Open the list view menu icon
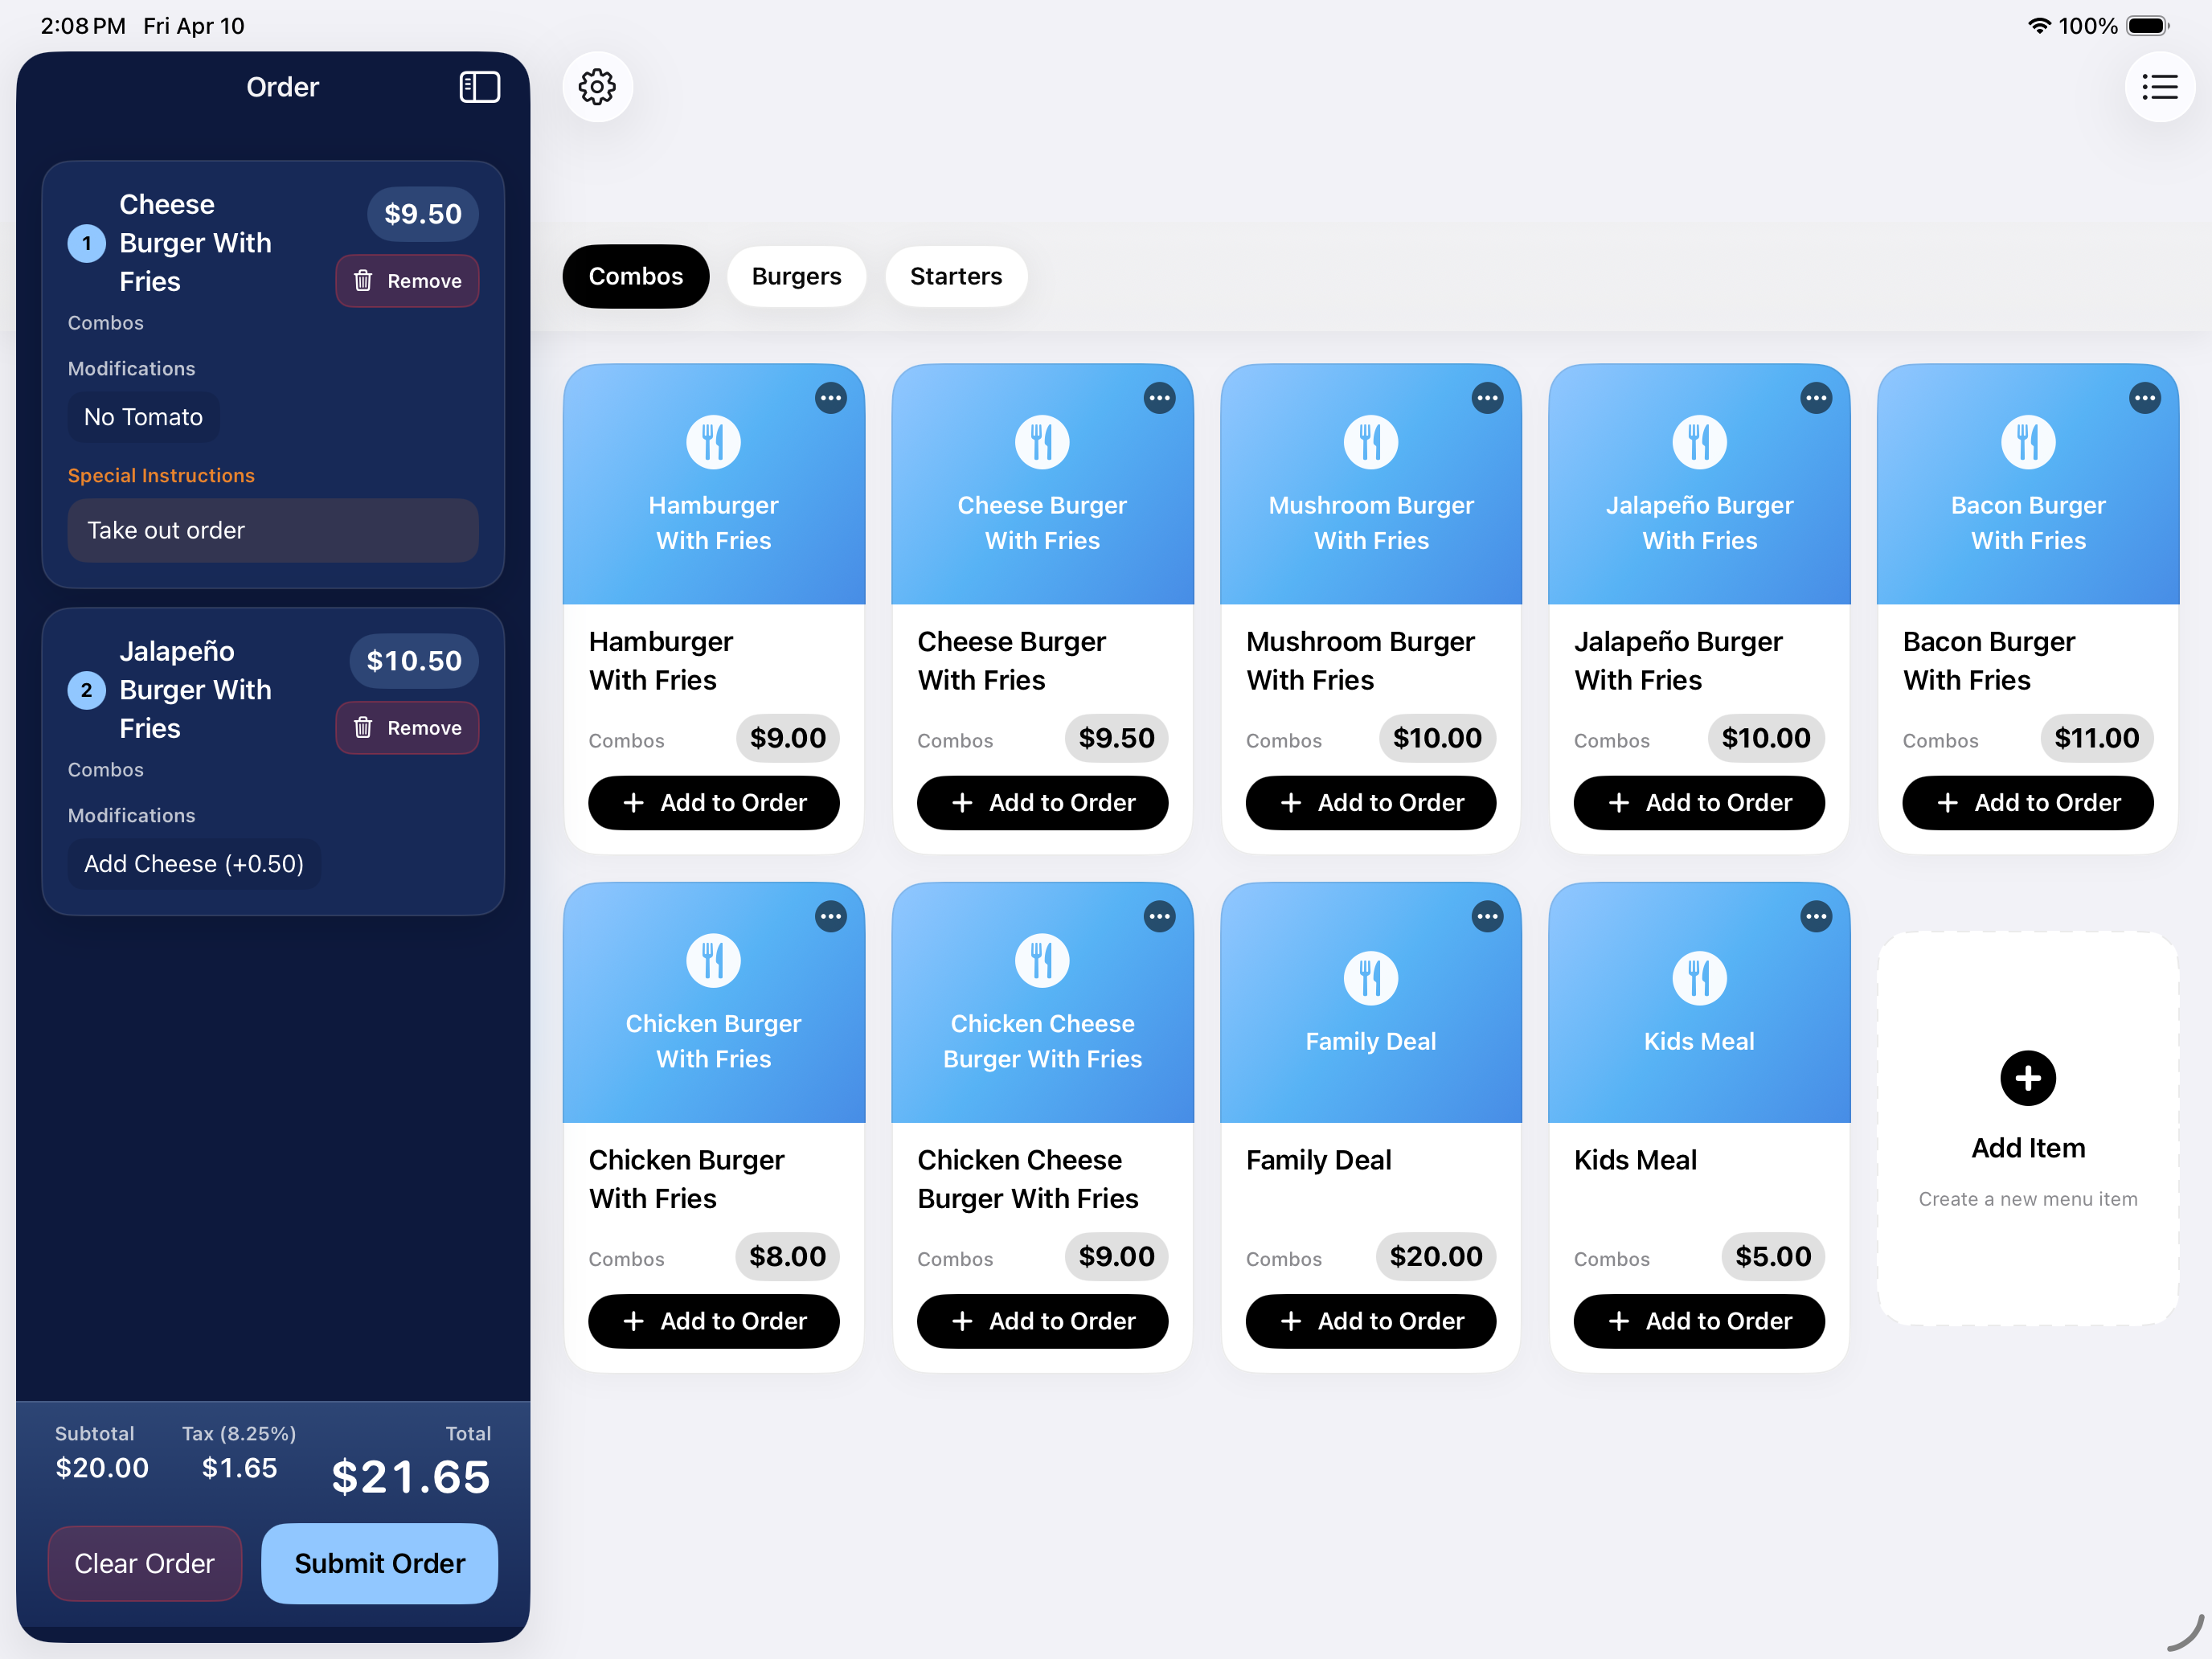Viewport: 2212px width, 1659px height. (2159, 87)
